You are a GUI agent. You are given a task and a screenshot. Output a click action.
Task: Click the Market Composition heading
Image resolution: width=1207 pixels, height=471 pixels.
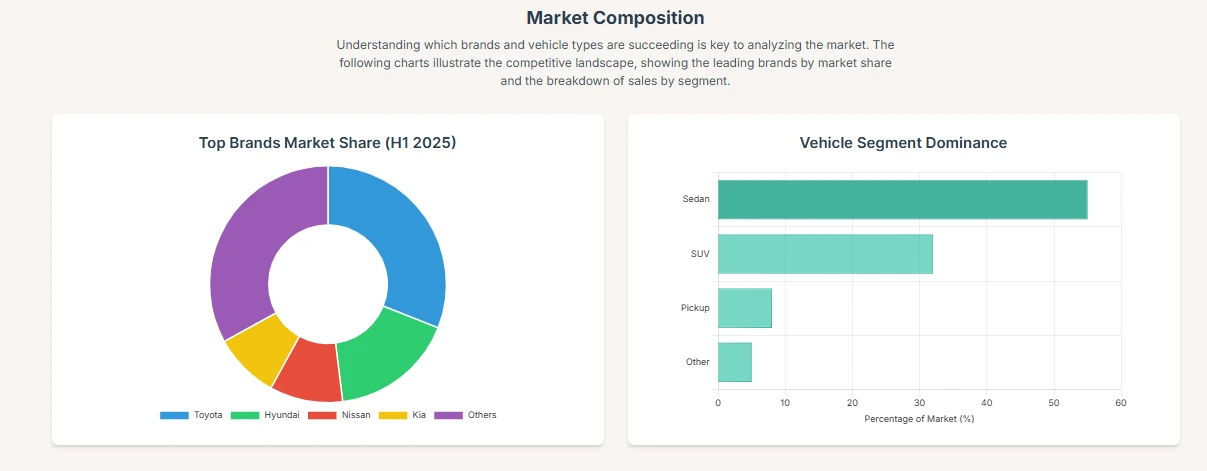[615, 18]
